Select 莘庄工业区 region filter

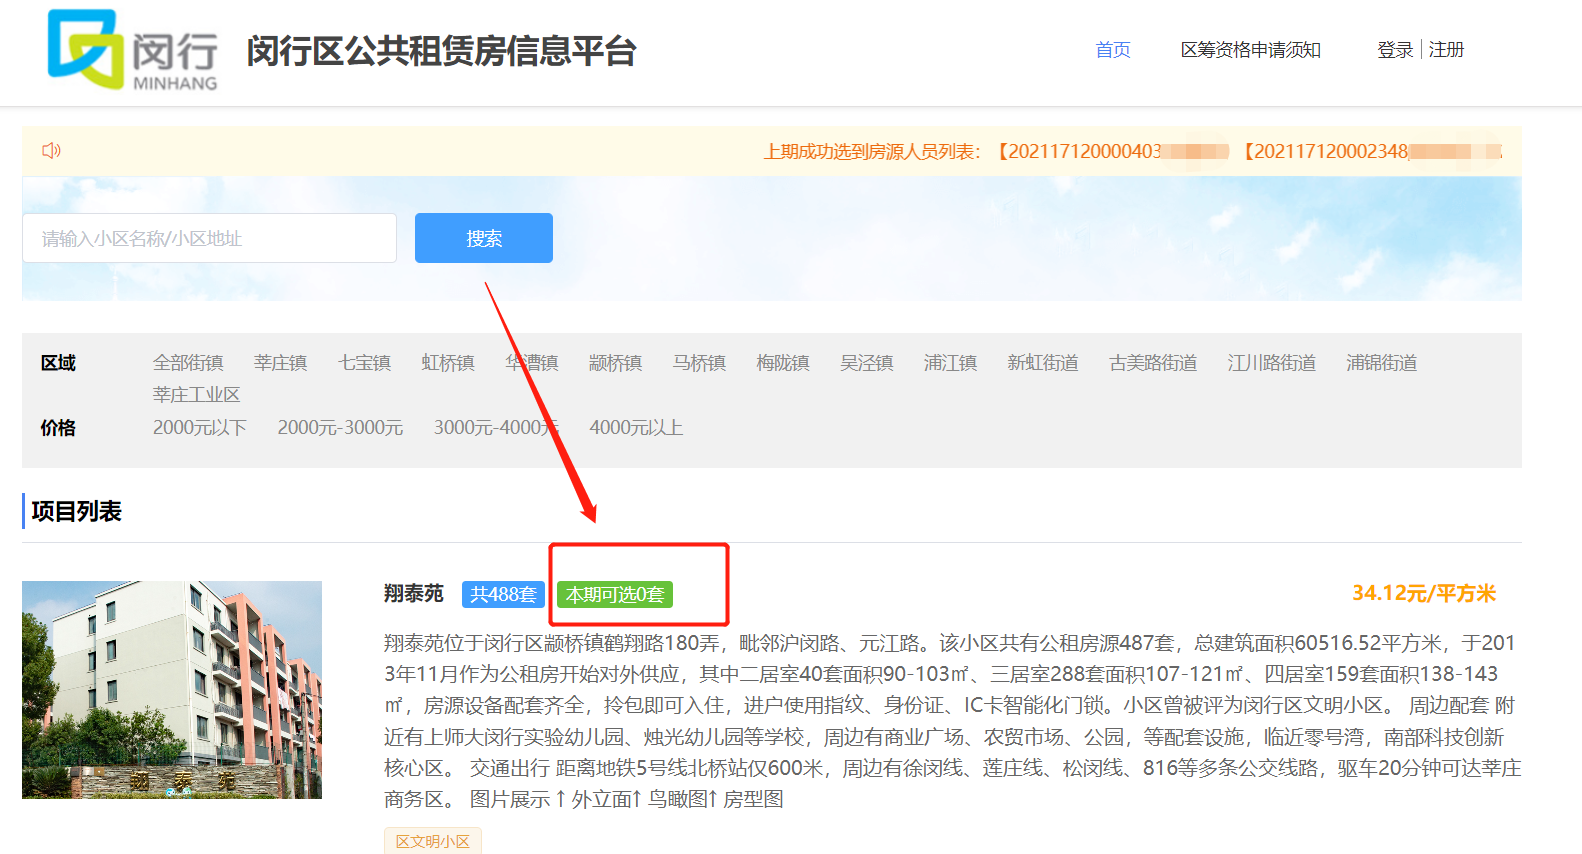point(196,395)
